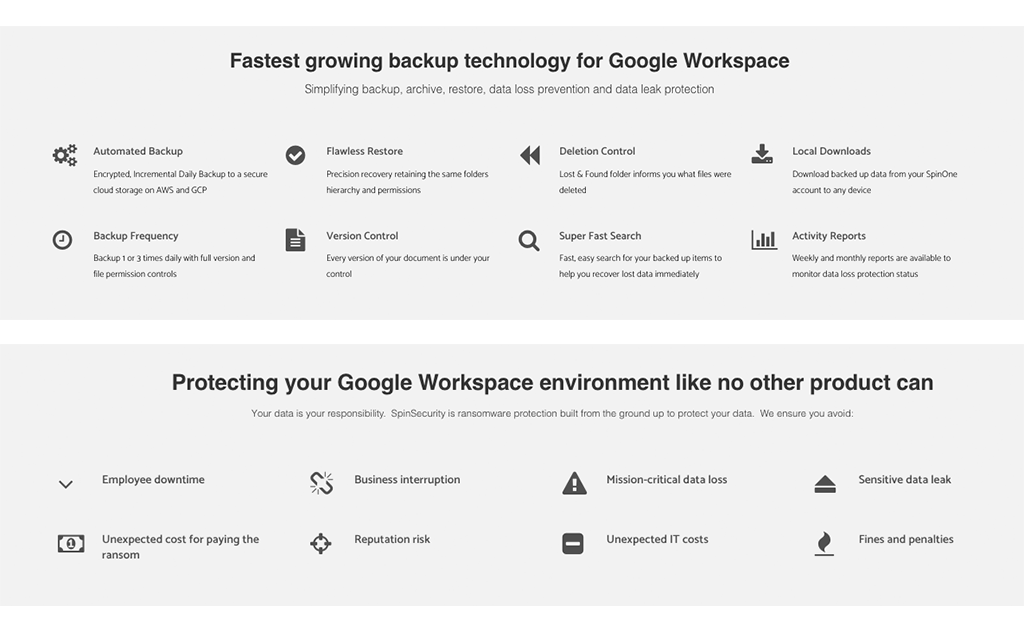Click the Local Downloads download icon
The width and height of the screenshot is (1024, 640).
tap(762, 154)
